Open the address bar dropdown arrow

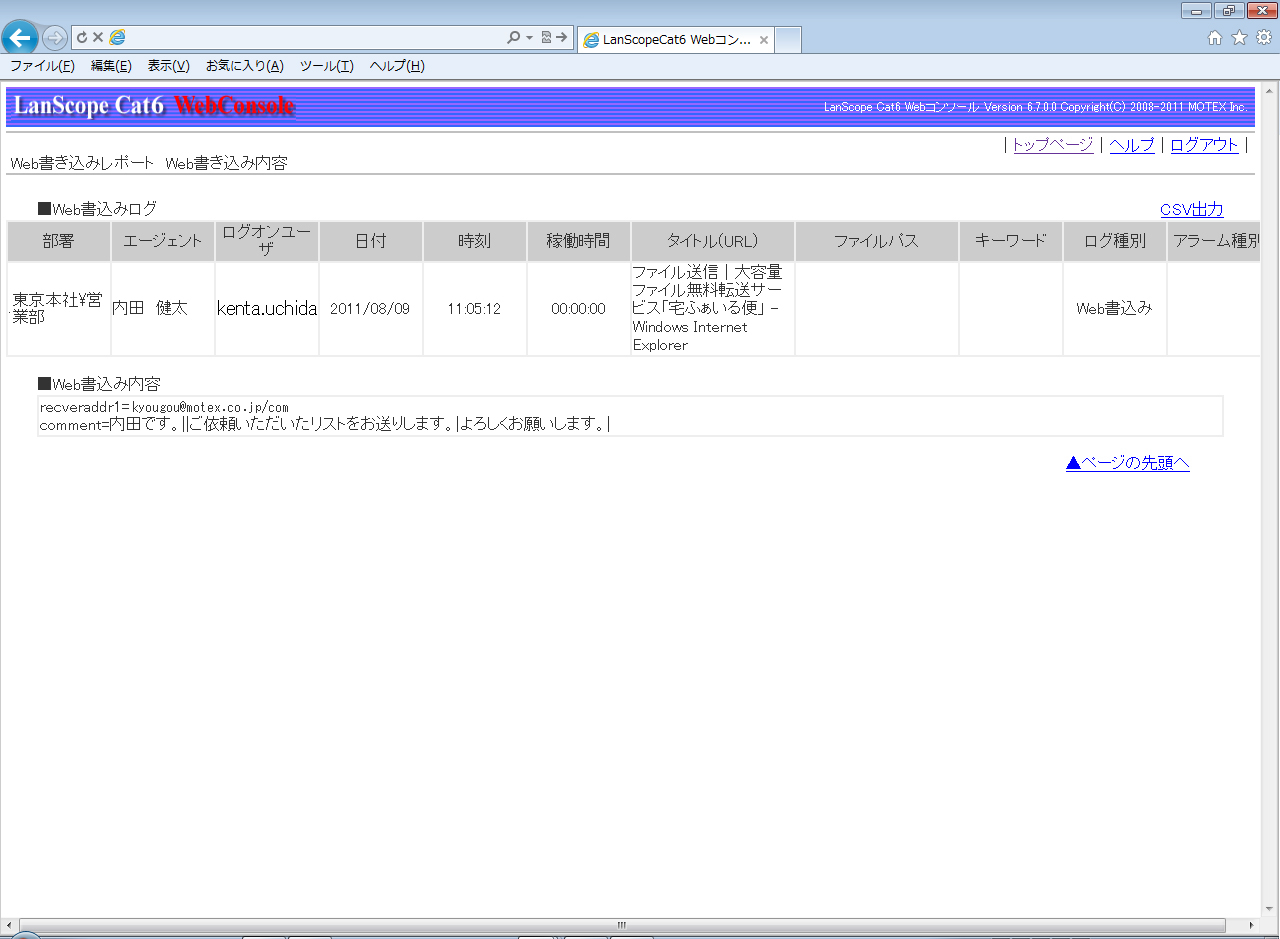tap(529, 38)
